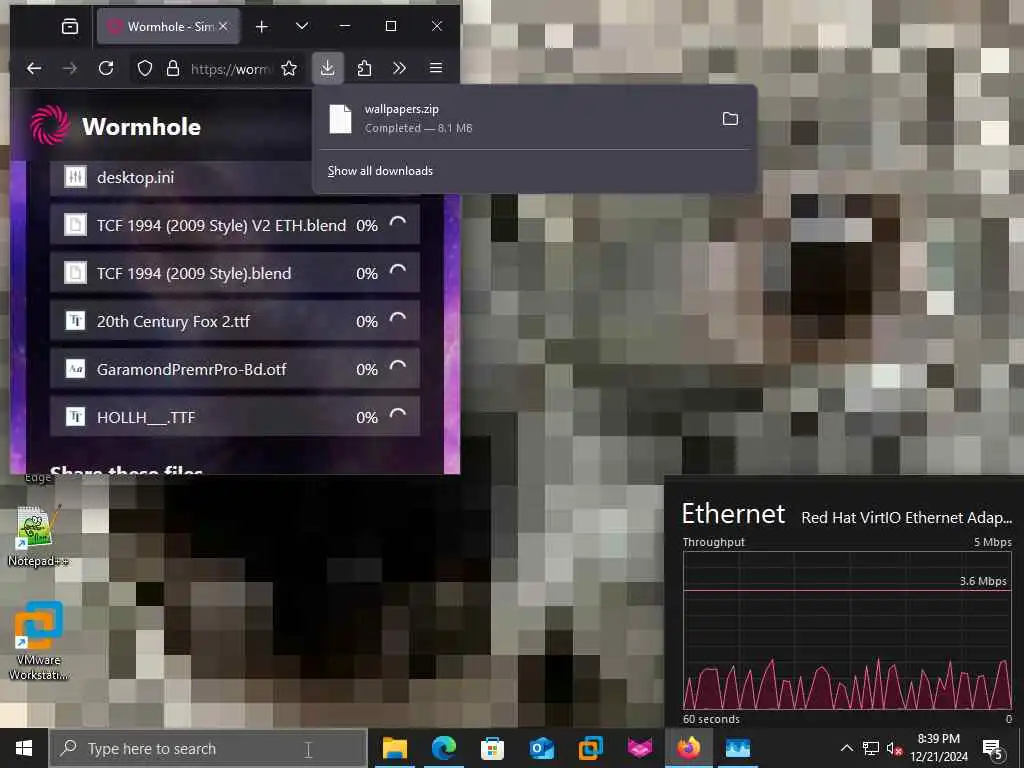Open Microsoft Store from taskbar
1024x768 pixels.
[492, 748]
